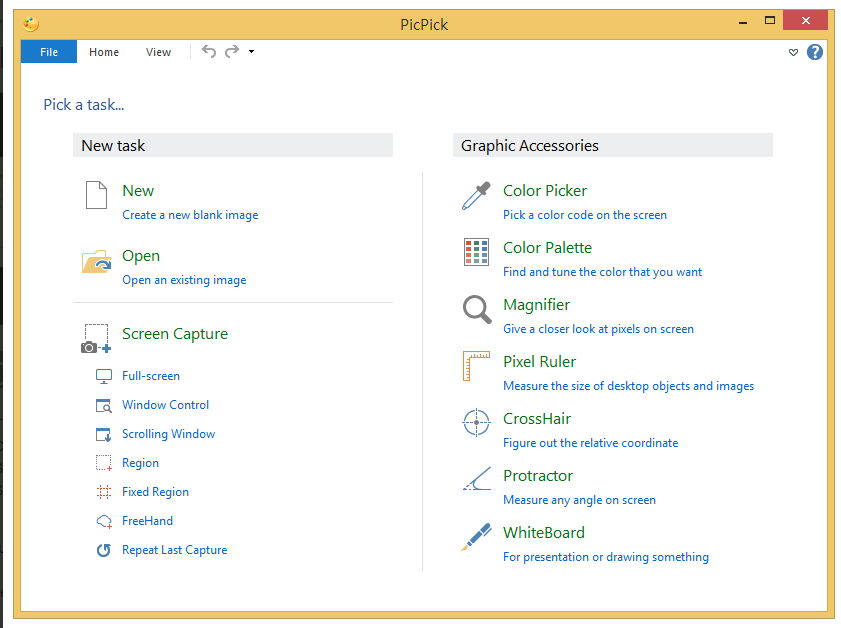The height and width of the screenshot is (628, 841).
Task: Launch Color Picker from its title
Action: 545,190
